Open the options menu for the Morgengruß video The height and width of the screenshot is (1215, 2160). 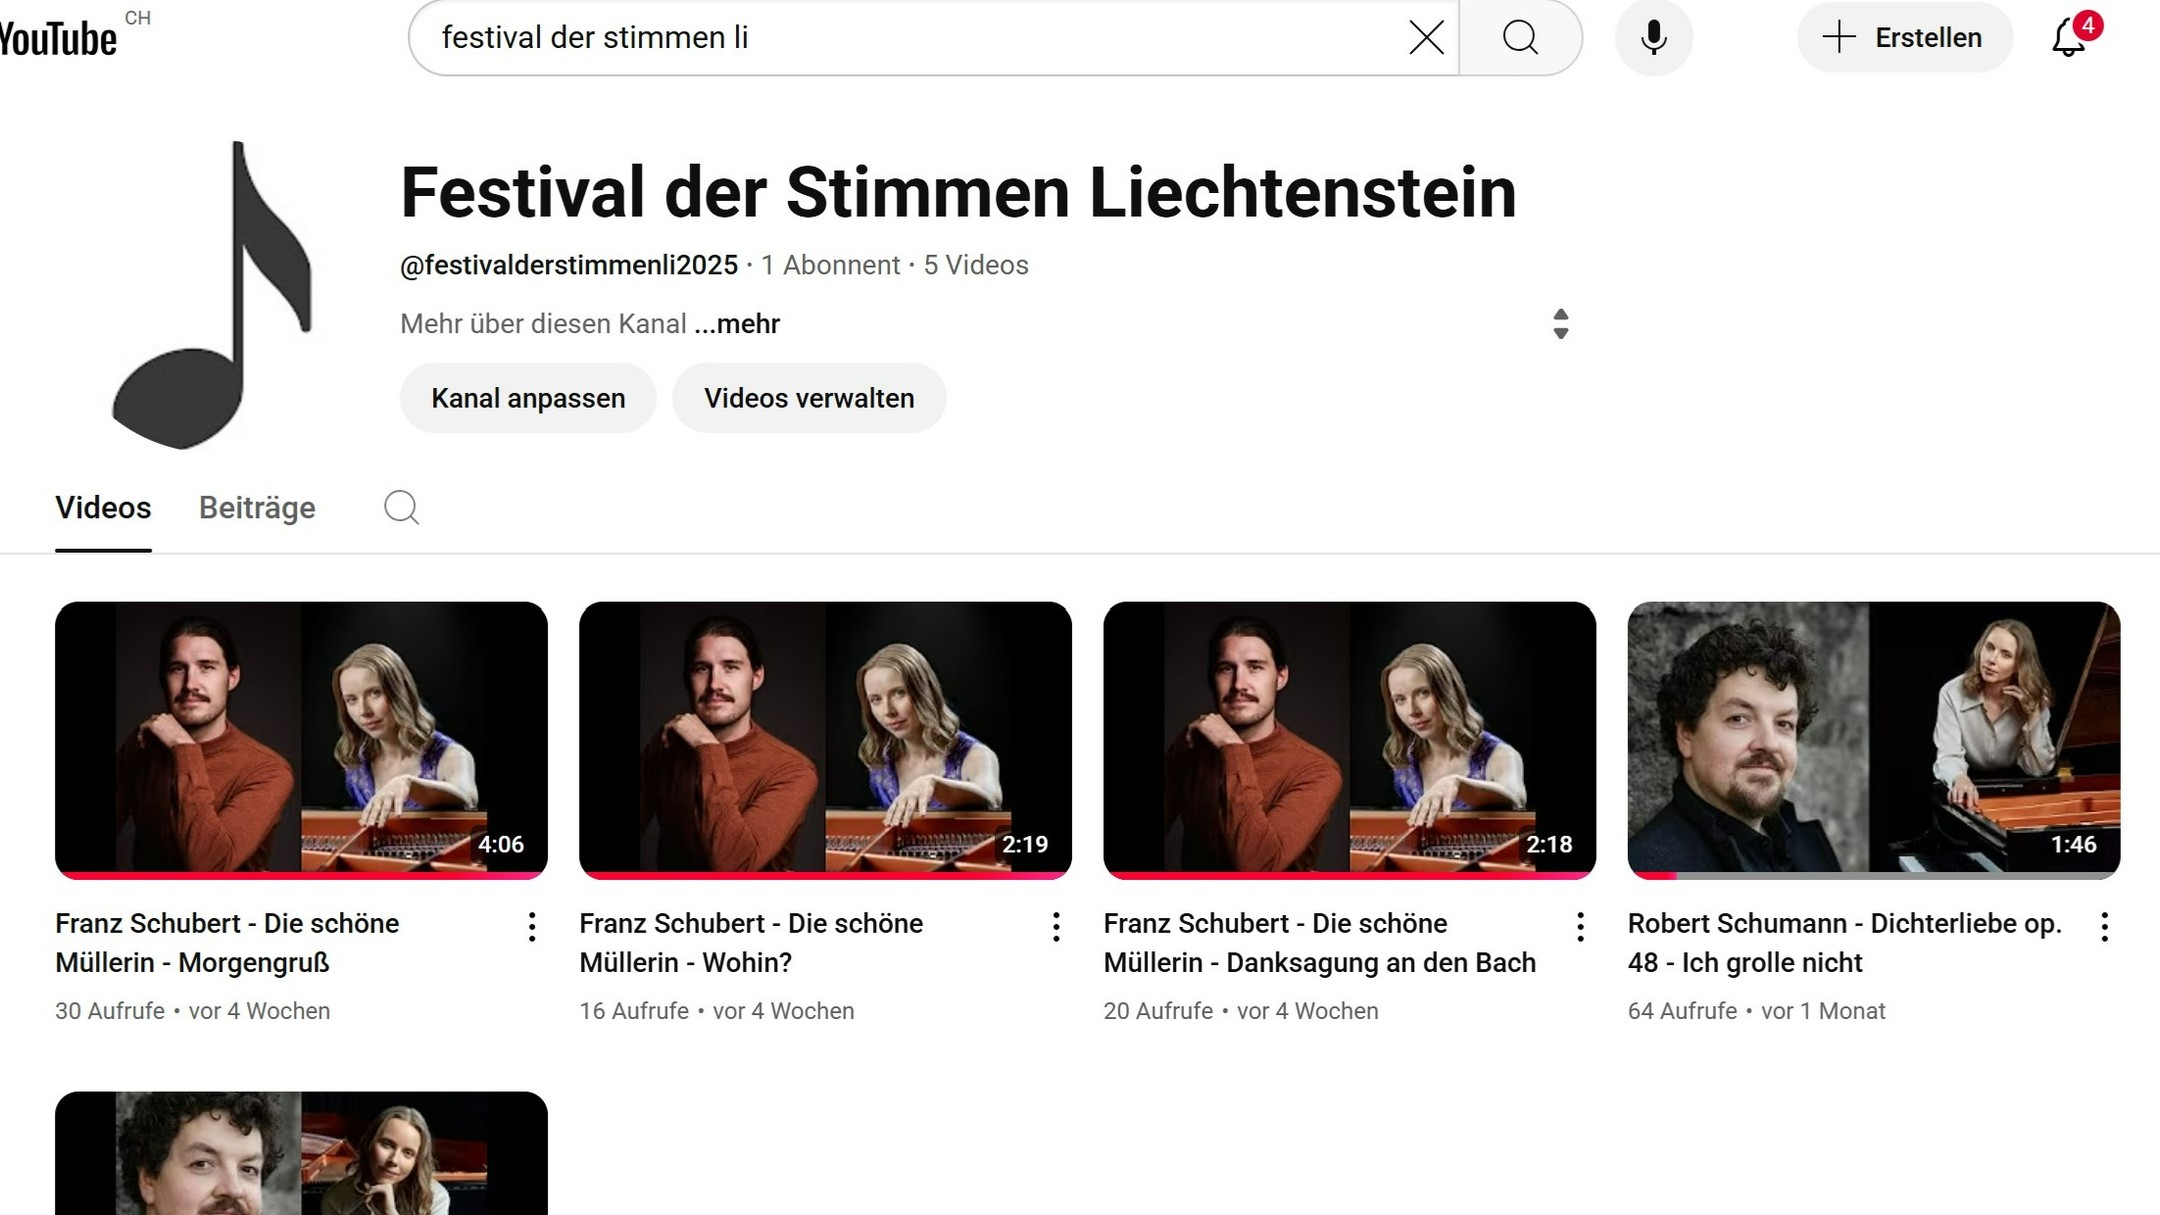click(532, 927)
